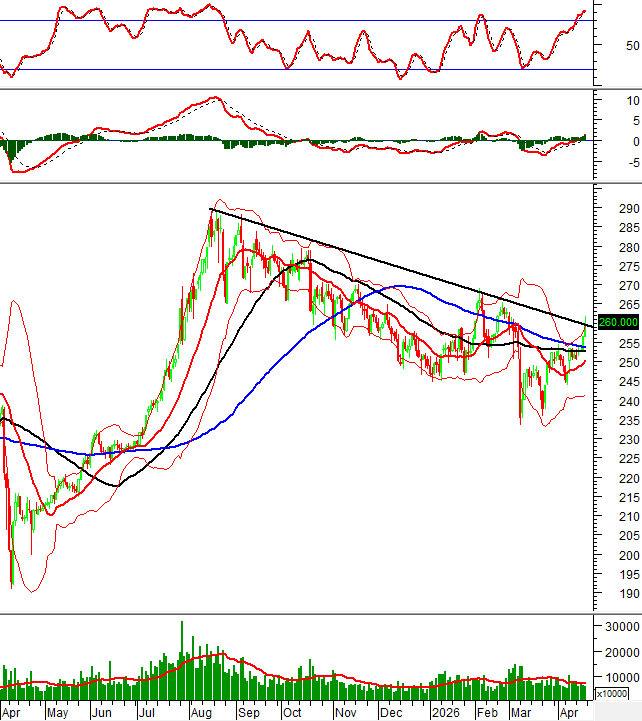Select the 2026 year marker on time axis
642x721 pixels.
click(x=445, y=712)
